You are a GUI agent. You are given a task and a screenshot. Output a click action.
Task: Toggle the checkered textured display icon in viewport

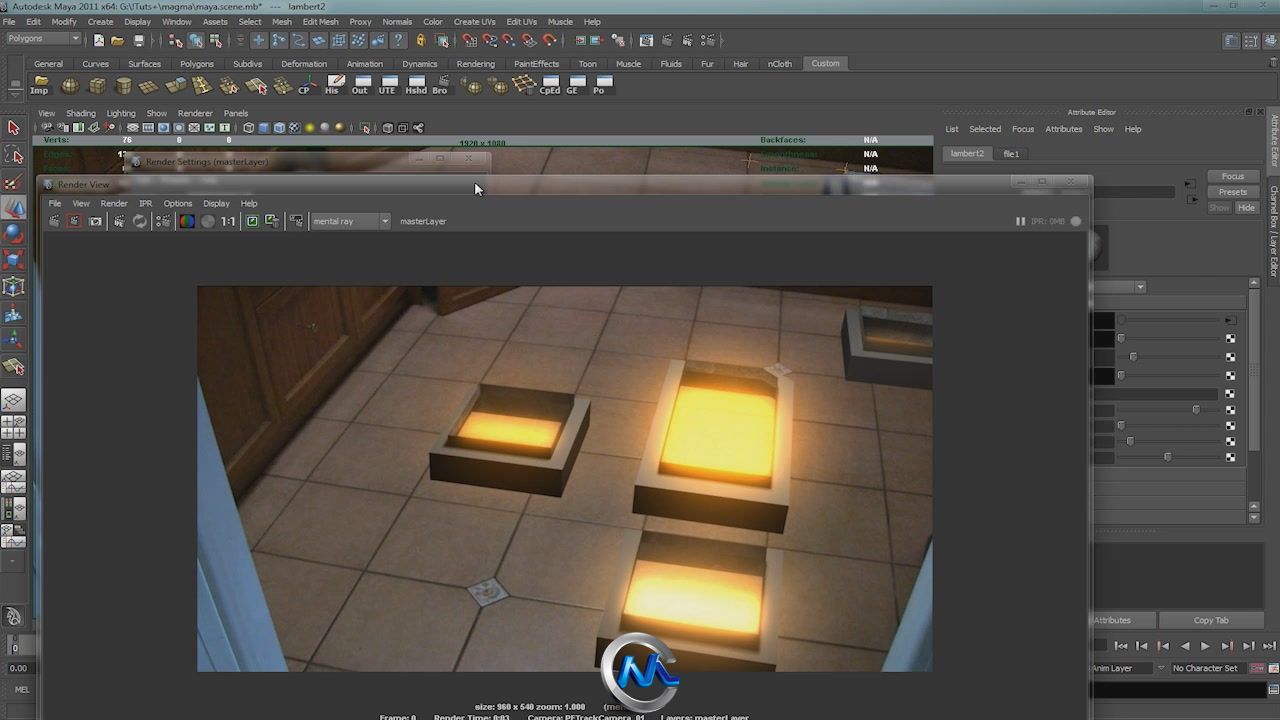pyautogui.click(x=294, y=128)
